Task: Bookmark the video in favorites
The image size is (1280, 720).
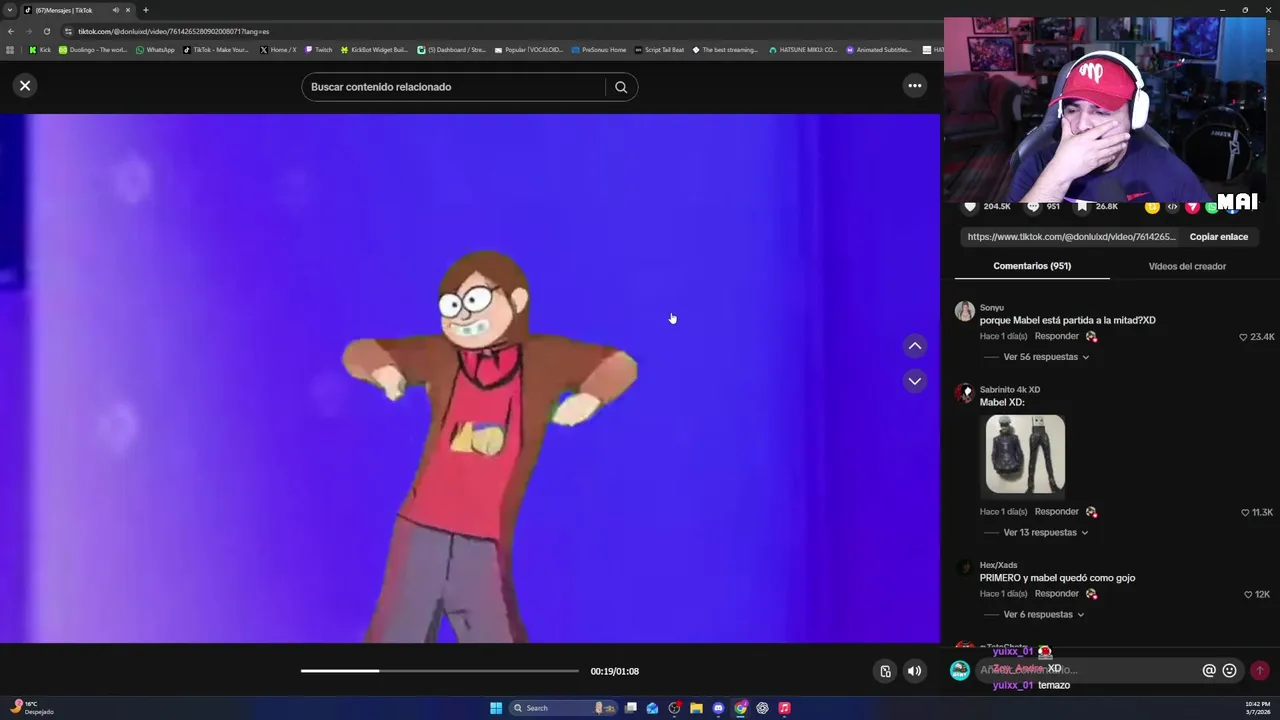Action: tap(1081, 207)
